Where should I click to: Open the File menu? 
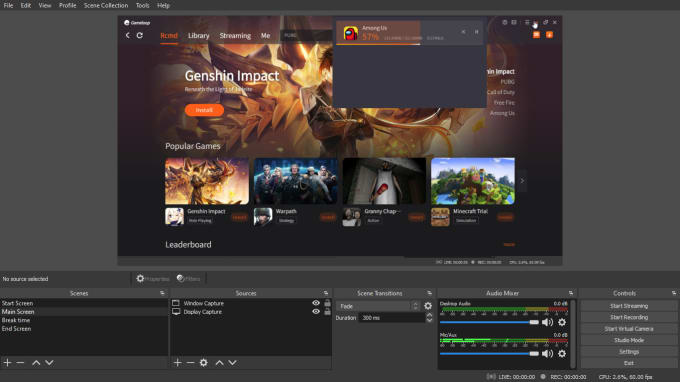point(8,5)
